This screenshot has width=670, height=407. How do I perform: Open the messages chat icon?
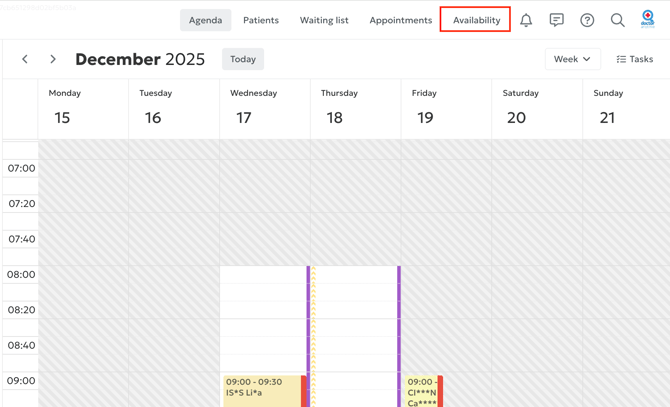coord(557,20)
